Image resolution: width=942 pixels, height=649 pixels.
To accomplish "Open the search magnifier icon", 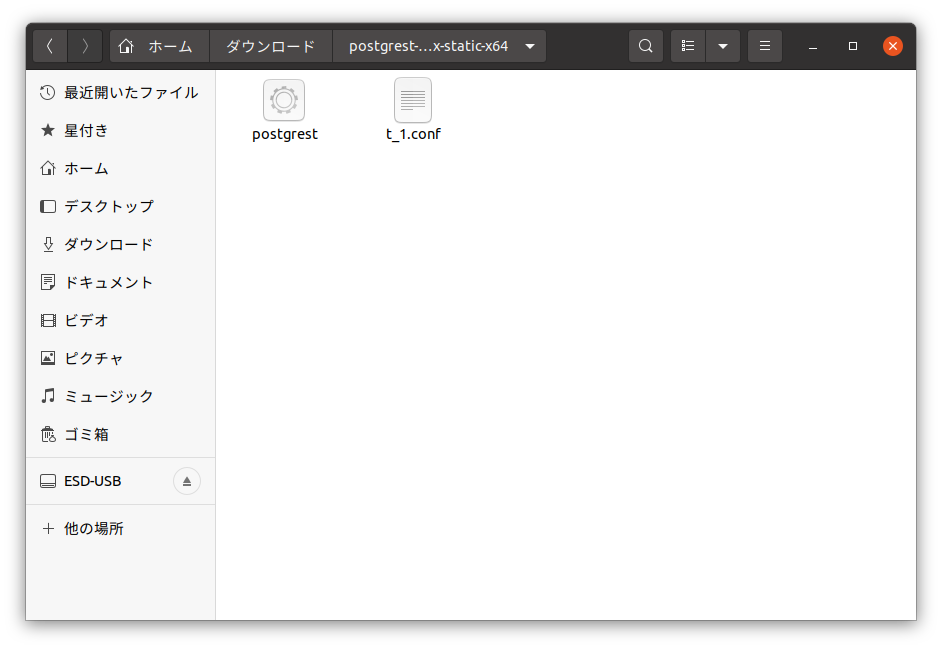I will 646,46.
